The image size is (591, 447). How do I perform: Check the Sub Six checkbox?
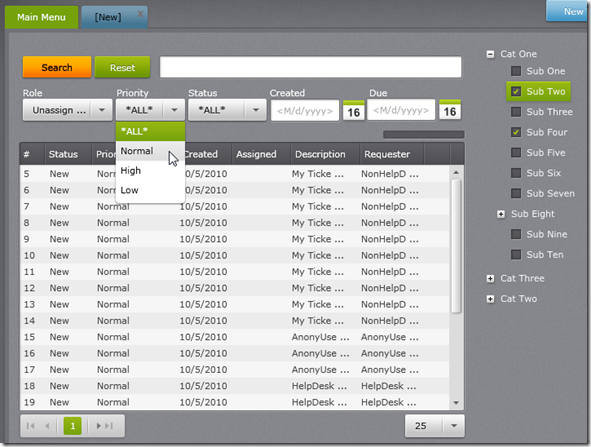tap(516, 173)
